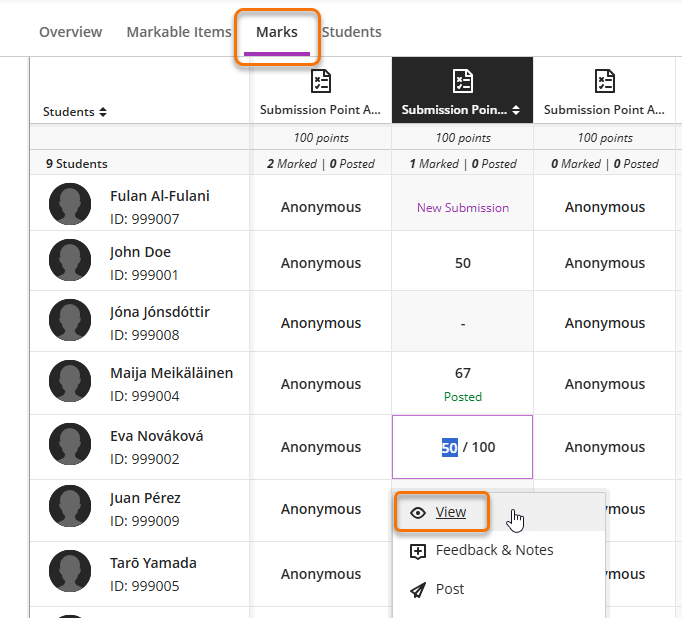Sort the Students column
The width and height of the screenshot is (682, 618).
pyautogui.click(x=102, y=112)
